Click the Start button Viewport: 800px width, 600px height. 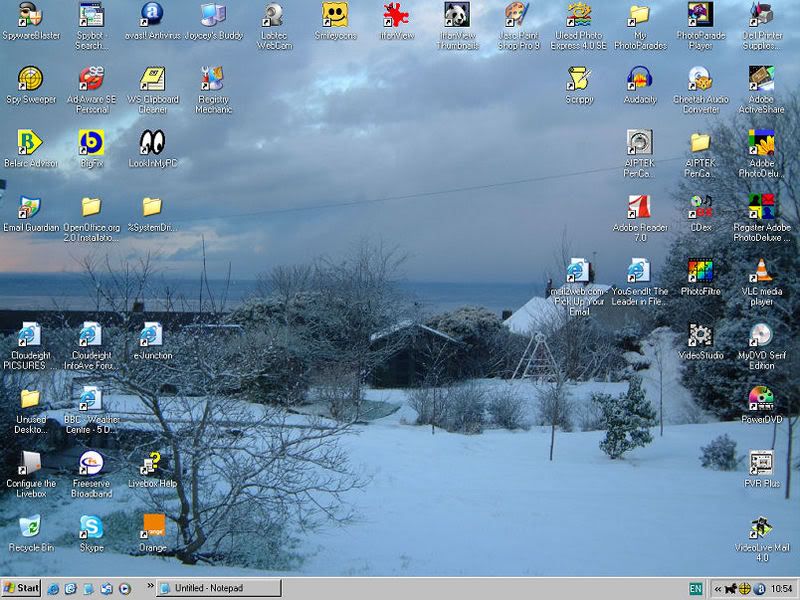point(21,588)
